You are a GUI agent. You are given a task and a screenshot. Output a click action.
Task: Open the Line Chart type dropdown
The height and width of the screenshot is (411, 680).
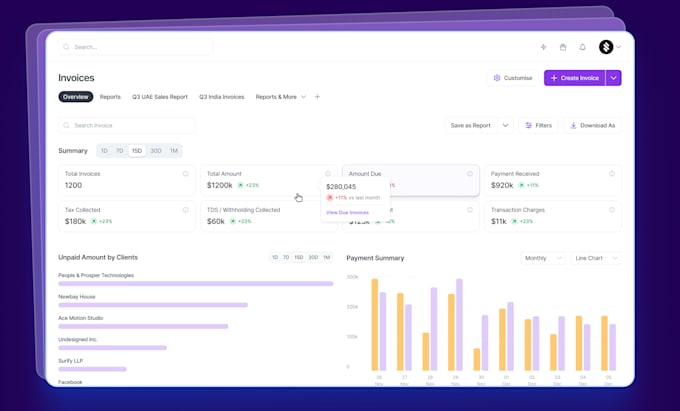tap(596, 258)
